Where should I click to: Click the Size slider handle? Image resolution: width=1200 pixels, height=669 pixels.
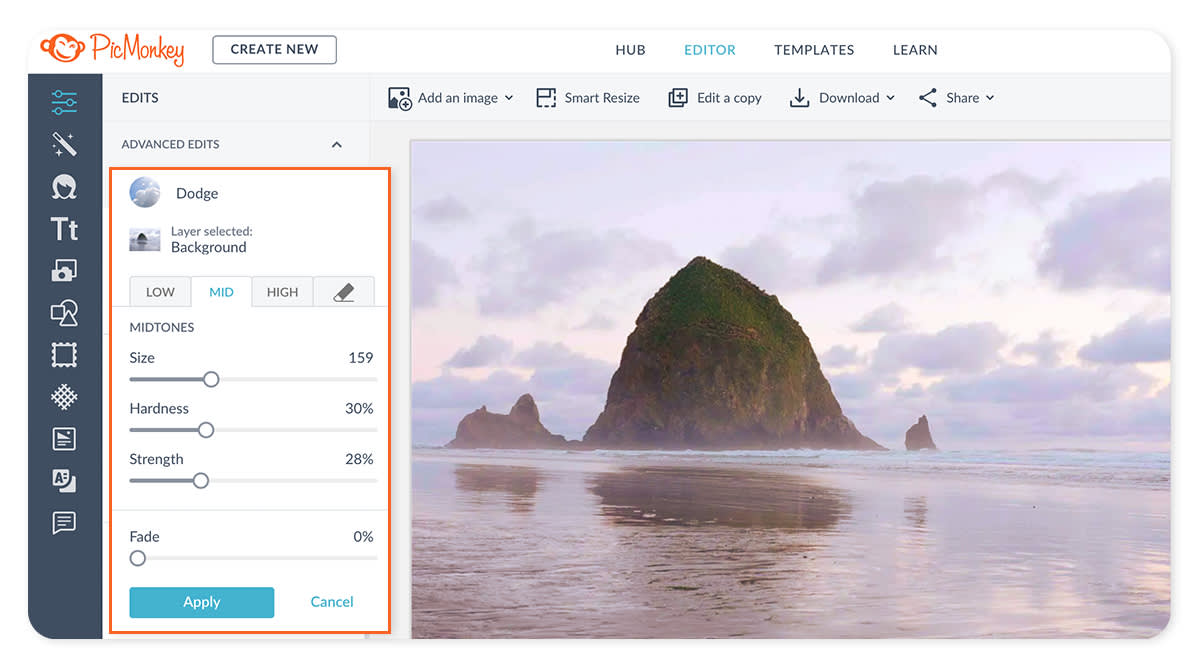(211, 379)
